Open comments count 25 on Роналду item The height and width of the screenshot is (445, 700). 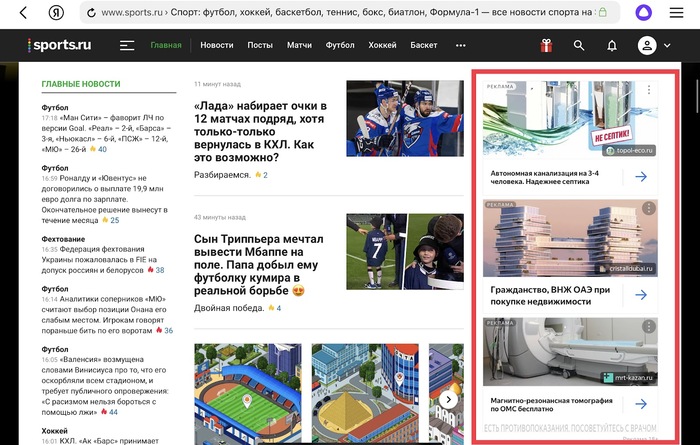[x=115, y=220]
